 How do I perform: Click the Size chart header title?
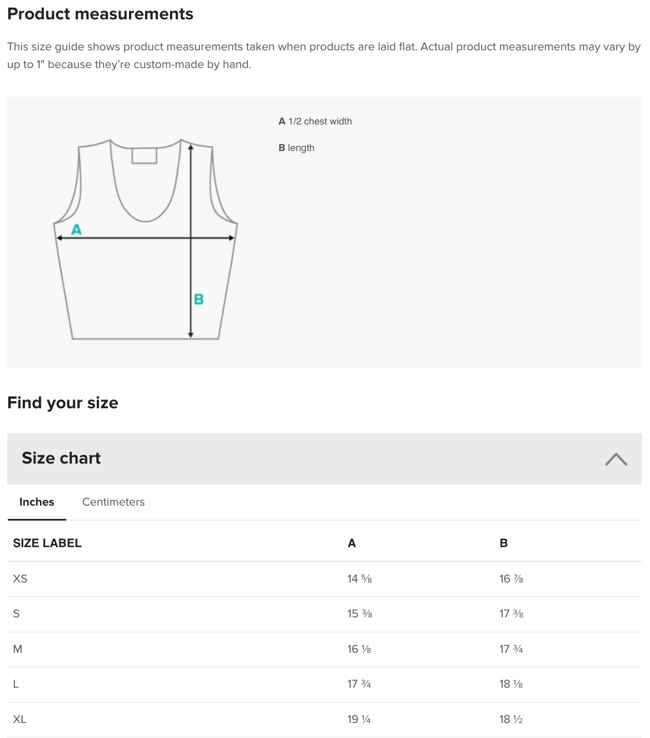pos(61,458)
